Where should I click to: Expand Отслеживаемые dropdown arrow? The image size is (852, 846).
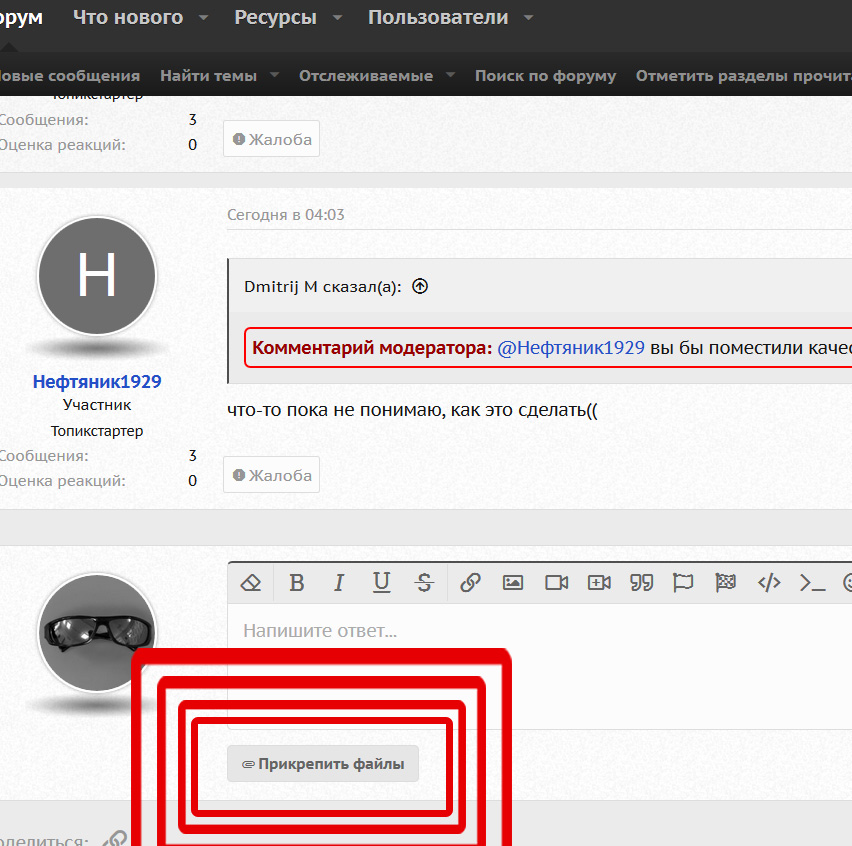(450, 74)
